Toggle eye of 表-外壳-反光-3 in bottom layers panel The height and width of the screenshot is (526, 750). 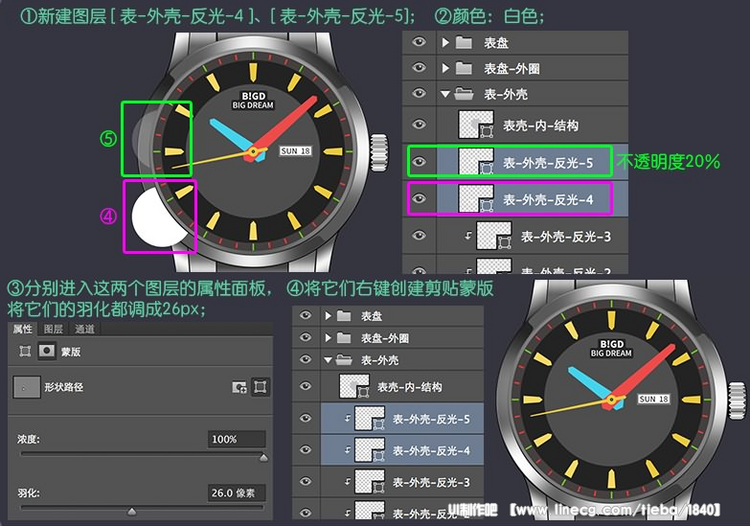coord(305,481)
